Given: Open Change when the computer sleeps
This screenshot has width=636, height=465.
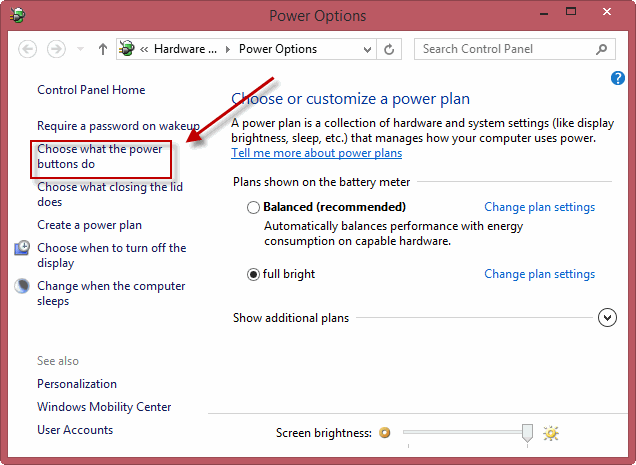Looking at the screenshot, I should point(111,293).
